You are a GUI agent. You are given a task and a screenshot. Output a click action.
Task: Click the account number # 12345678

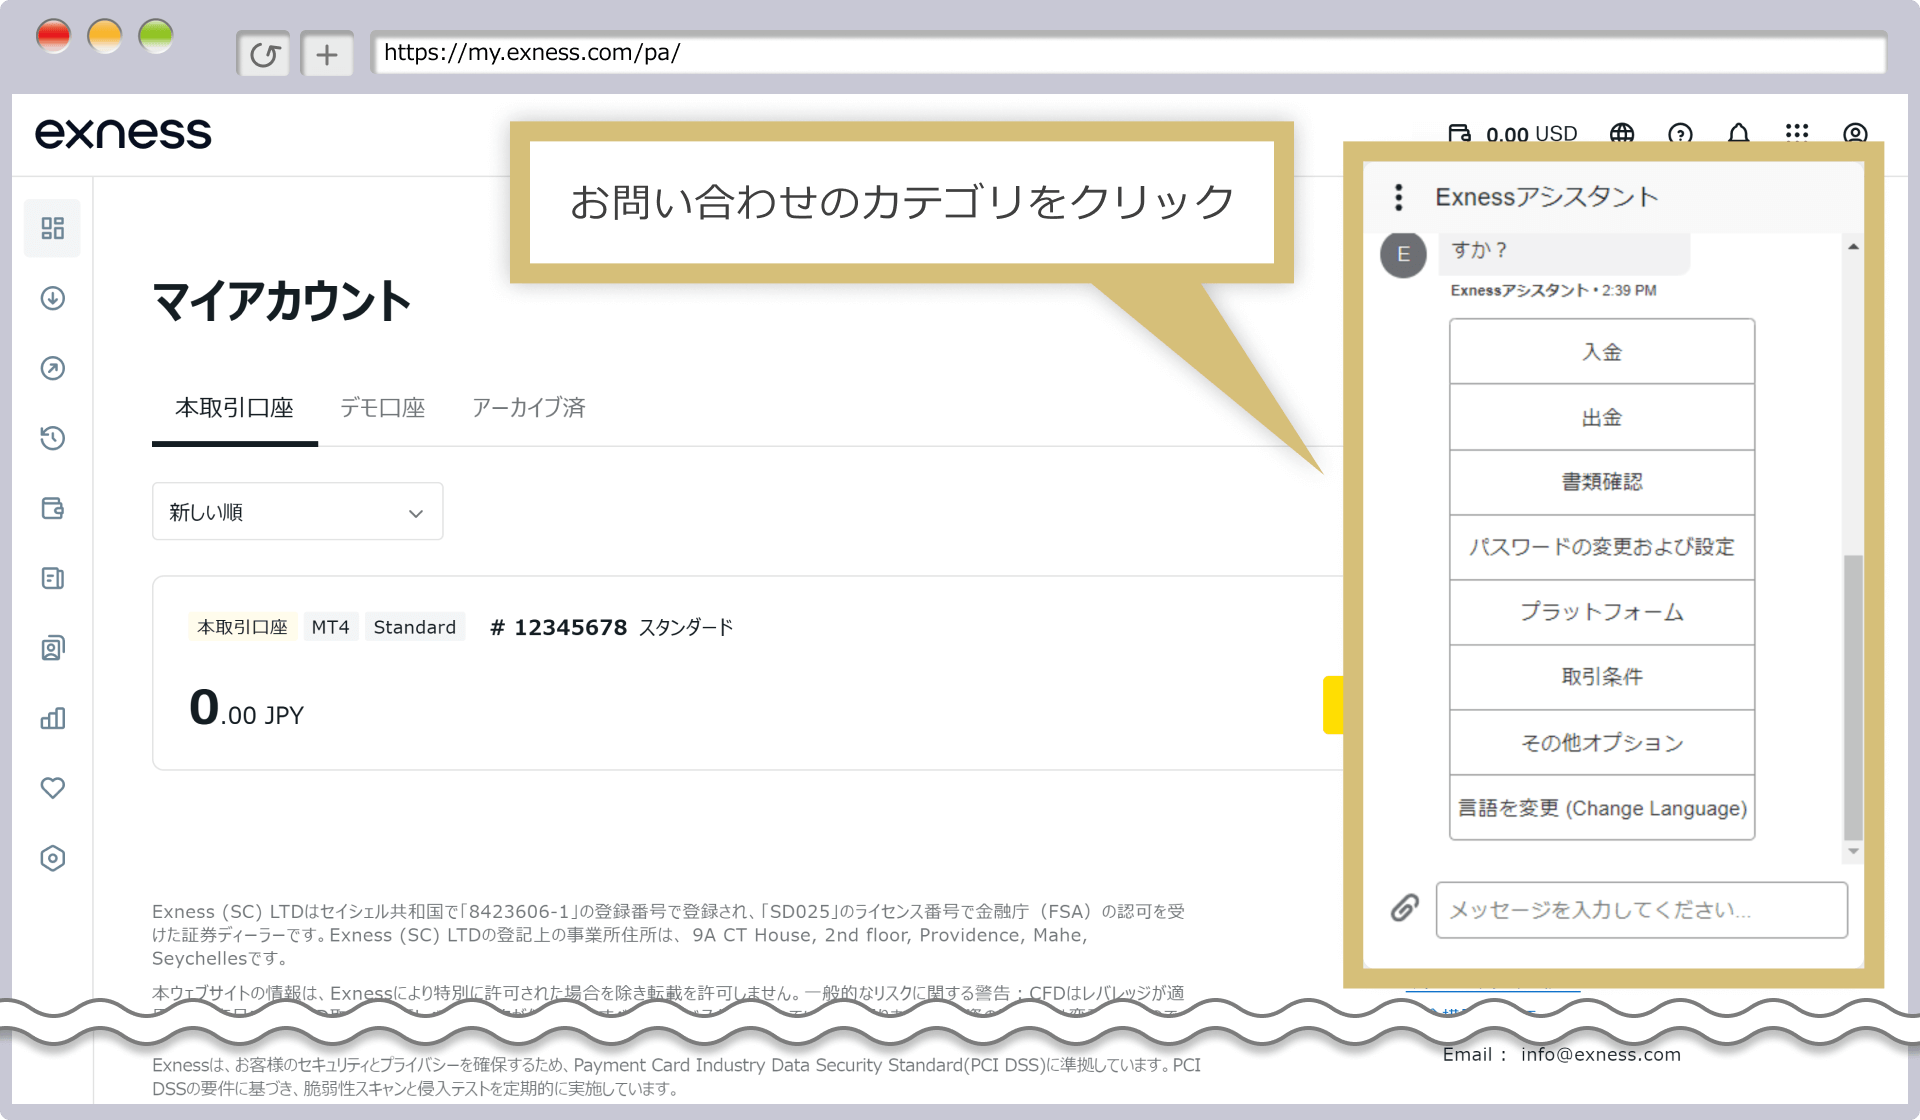(558, 627)
